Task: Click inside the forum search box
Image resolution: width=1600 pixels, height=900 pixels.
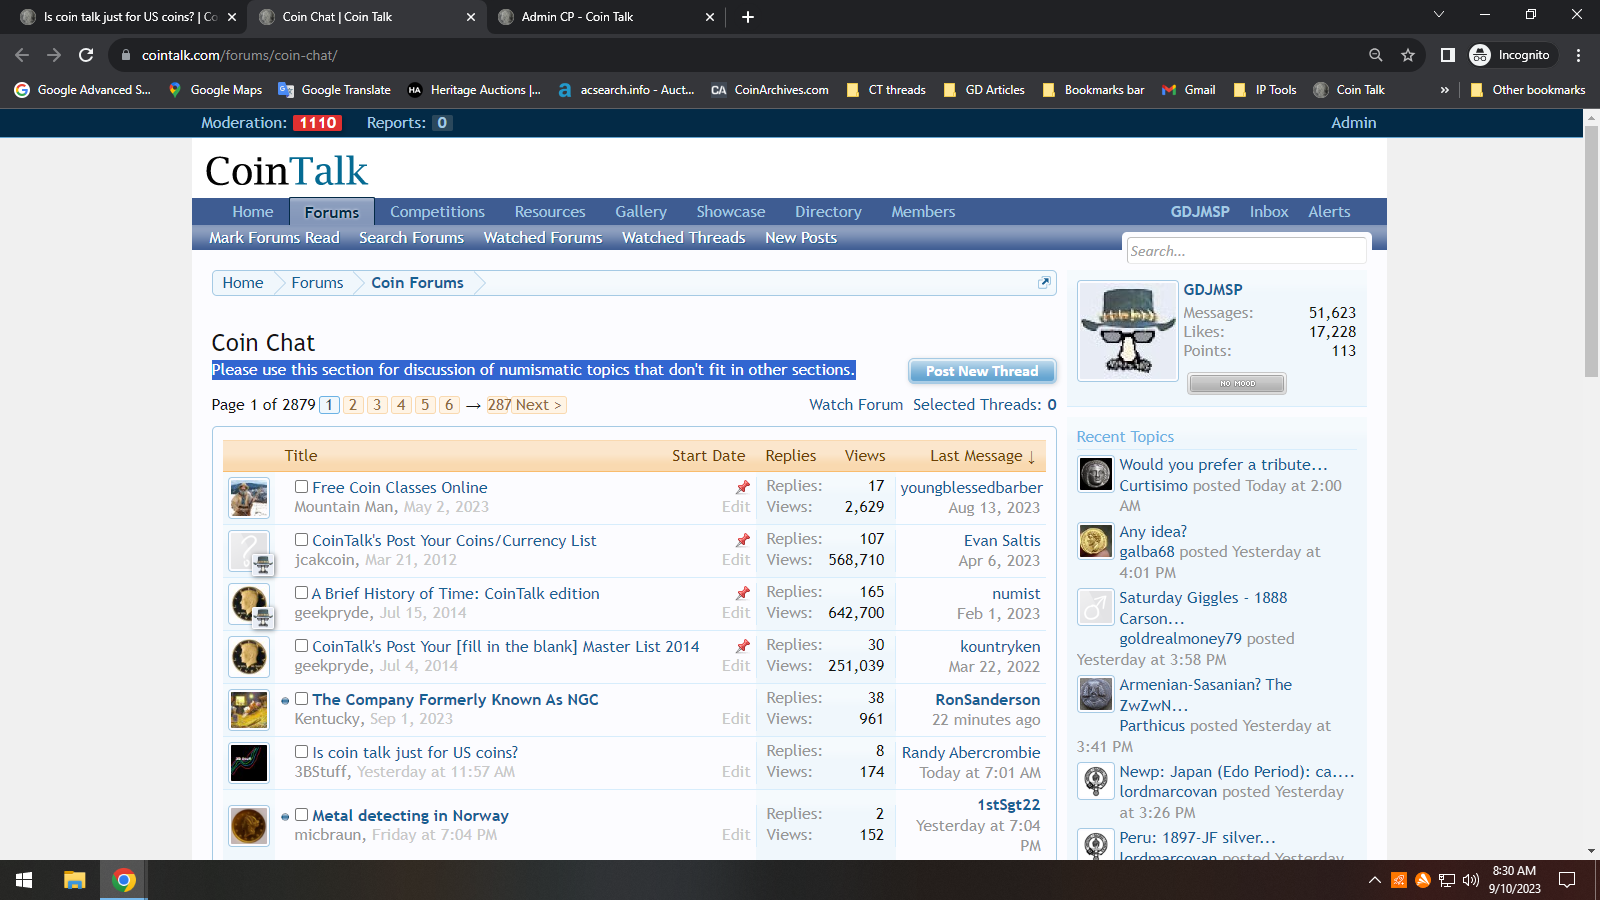Action: point(1245,251)
